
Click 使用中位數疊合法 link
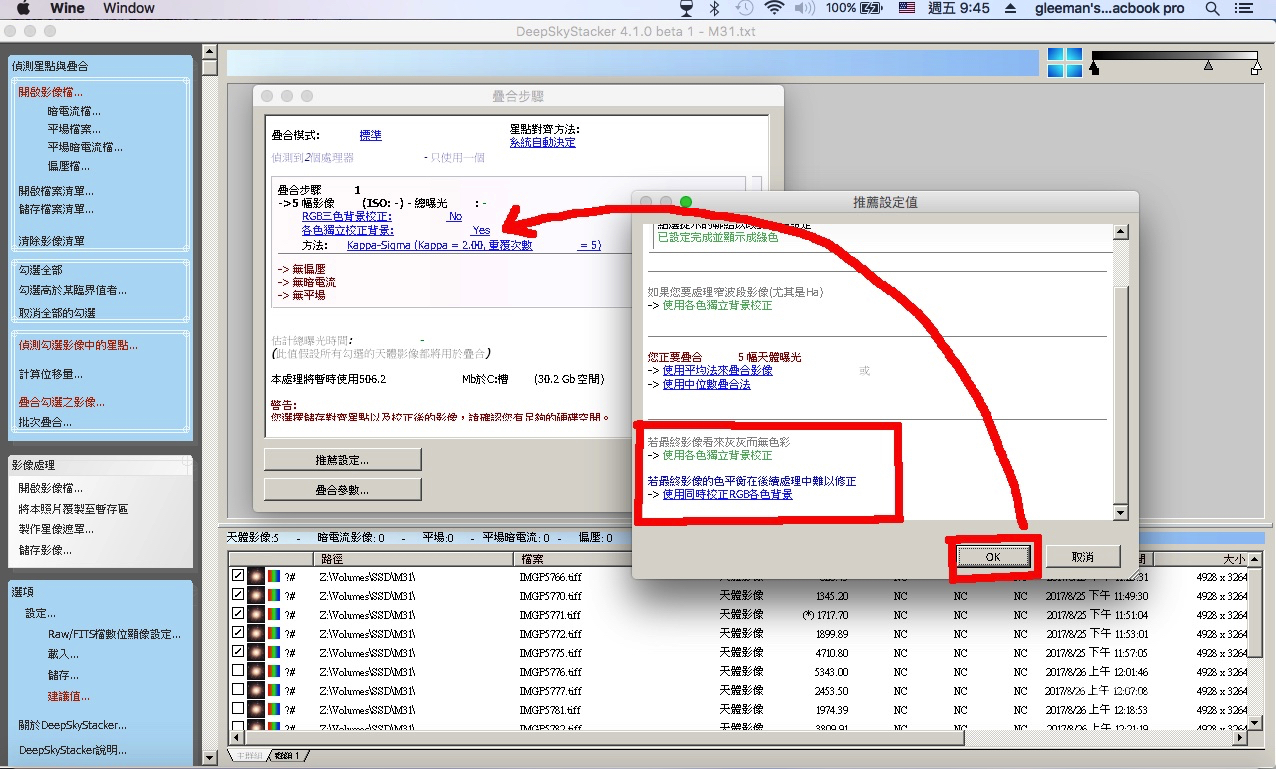coord(706,384)
